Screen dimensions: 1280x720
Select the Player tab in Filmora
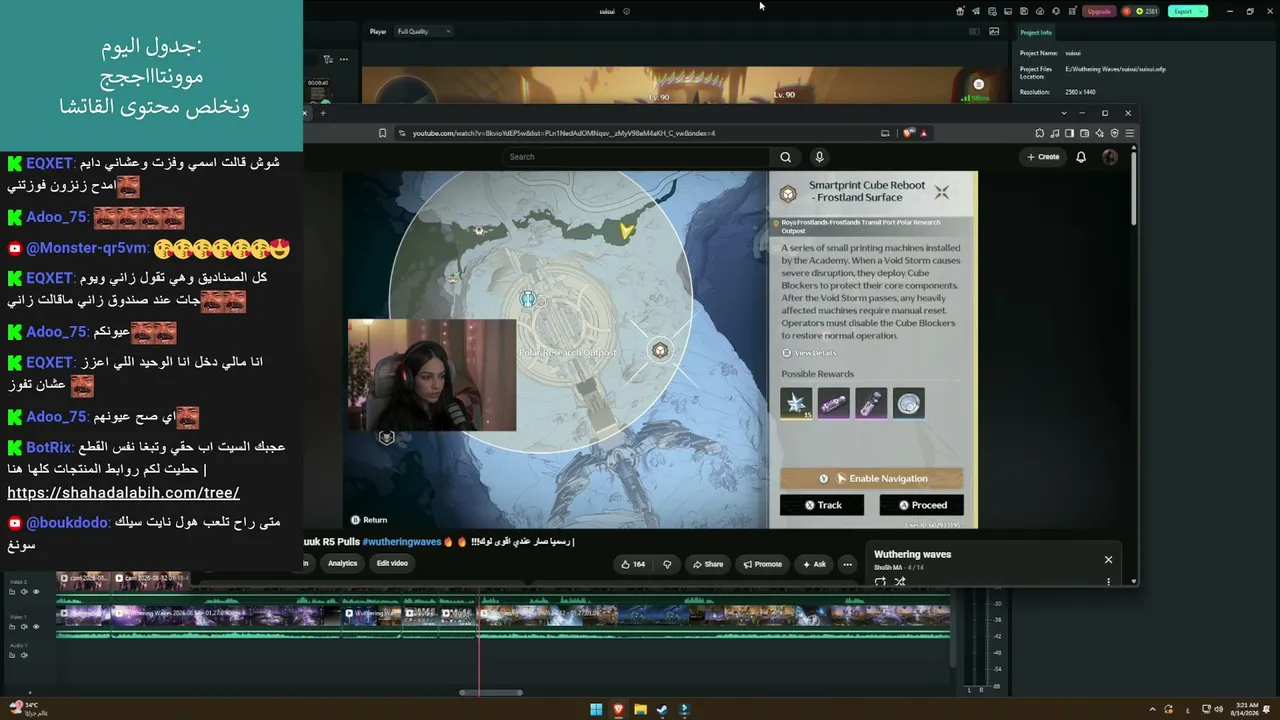point(378,31)
